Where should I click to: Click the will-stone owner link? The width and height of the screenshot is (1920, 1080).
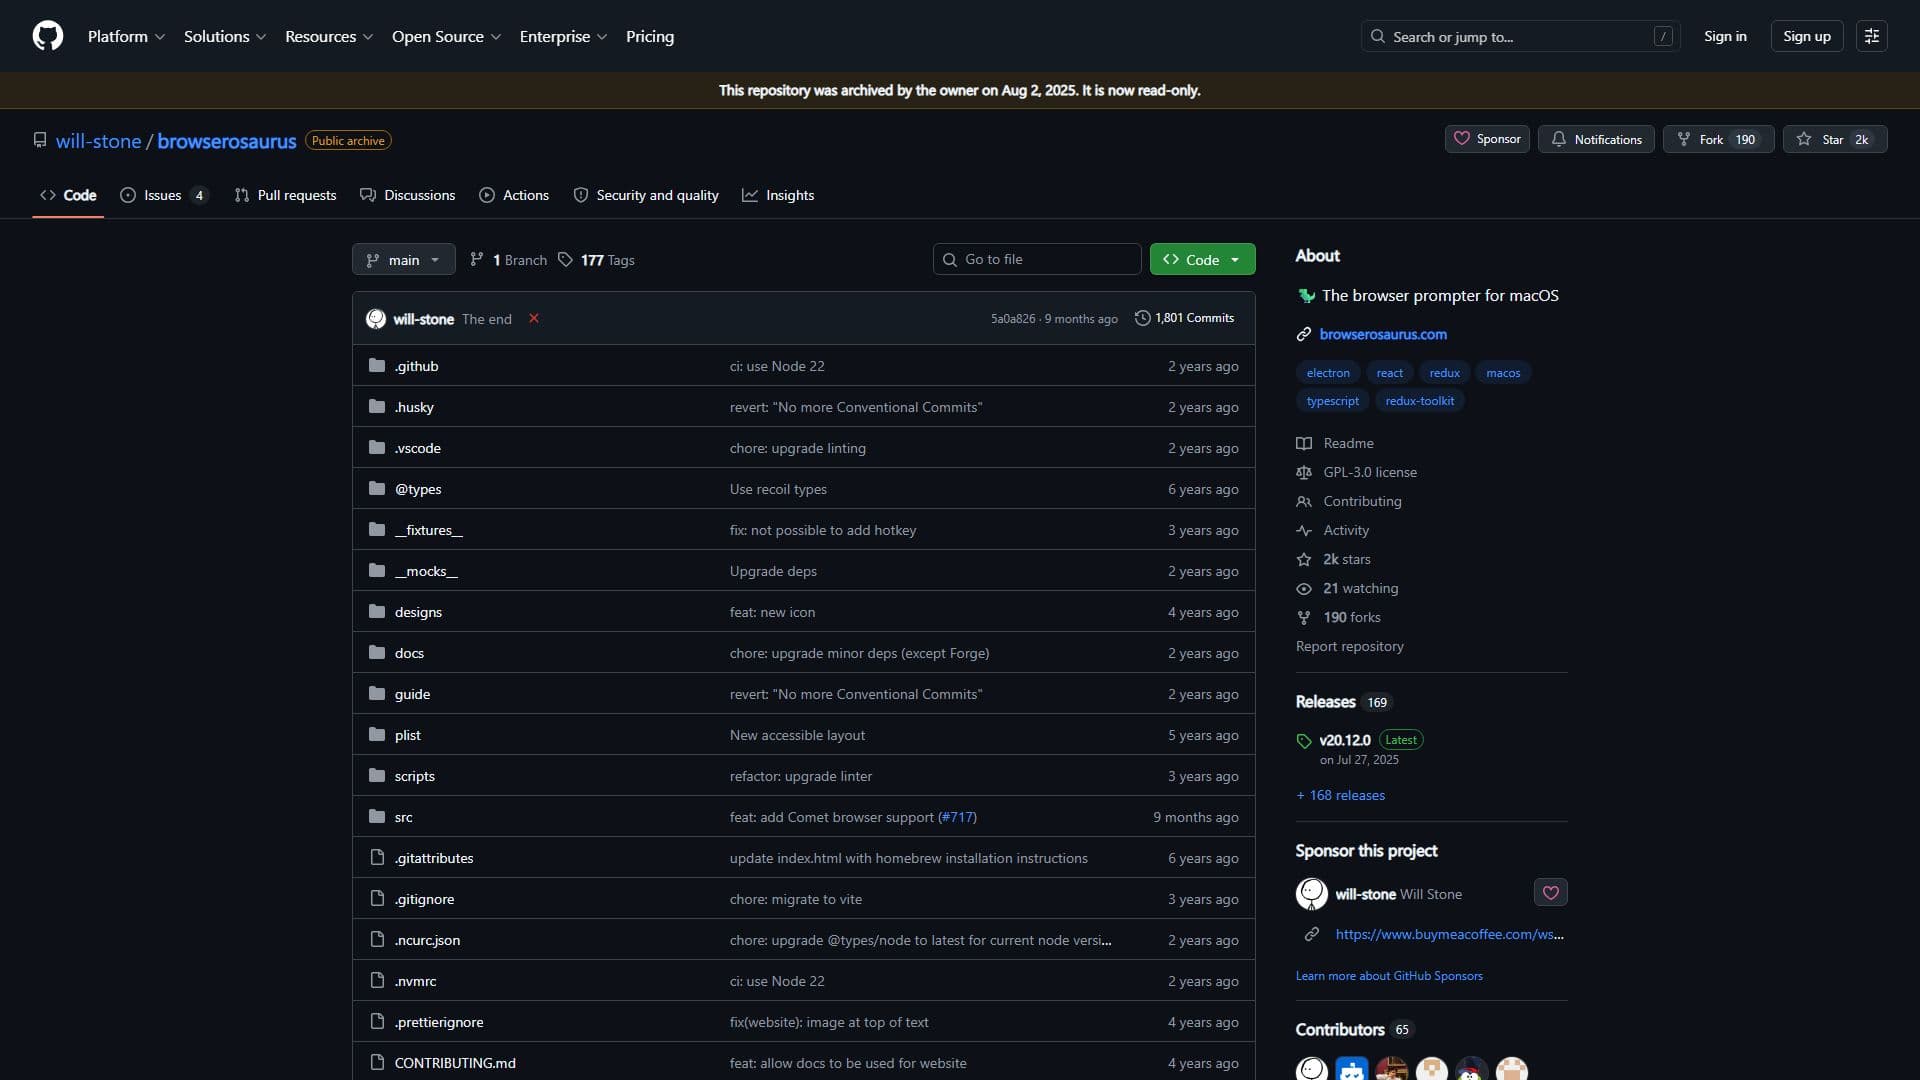98,141
